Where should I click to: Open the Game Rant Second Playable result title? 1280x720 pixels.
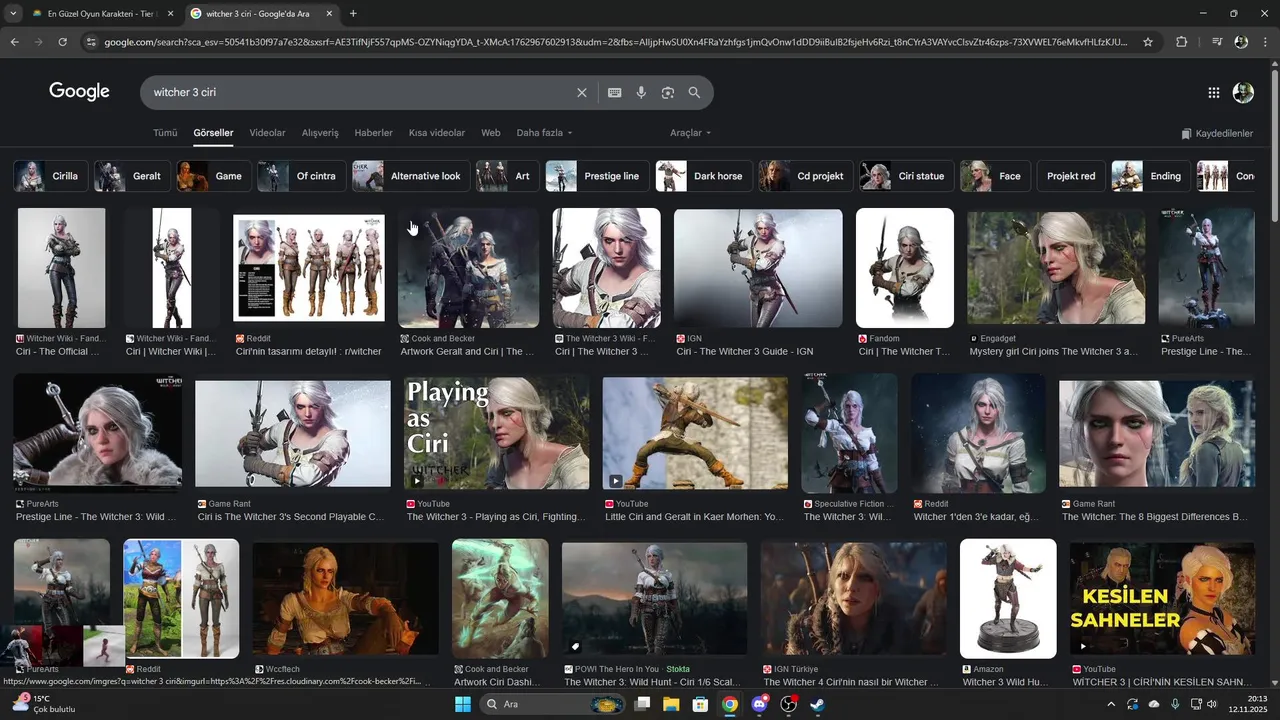291,517
